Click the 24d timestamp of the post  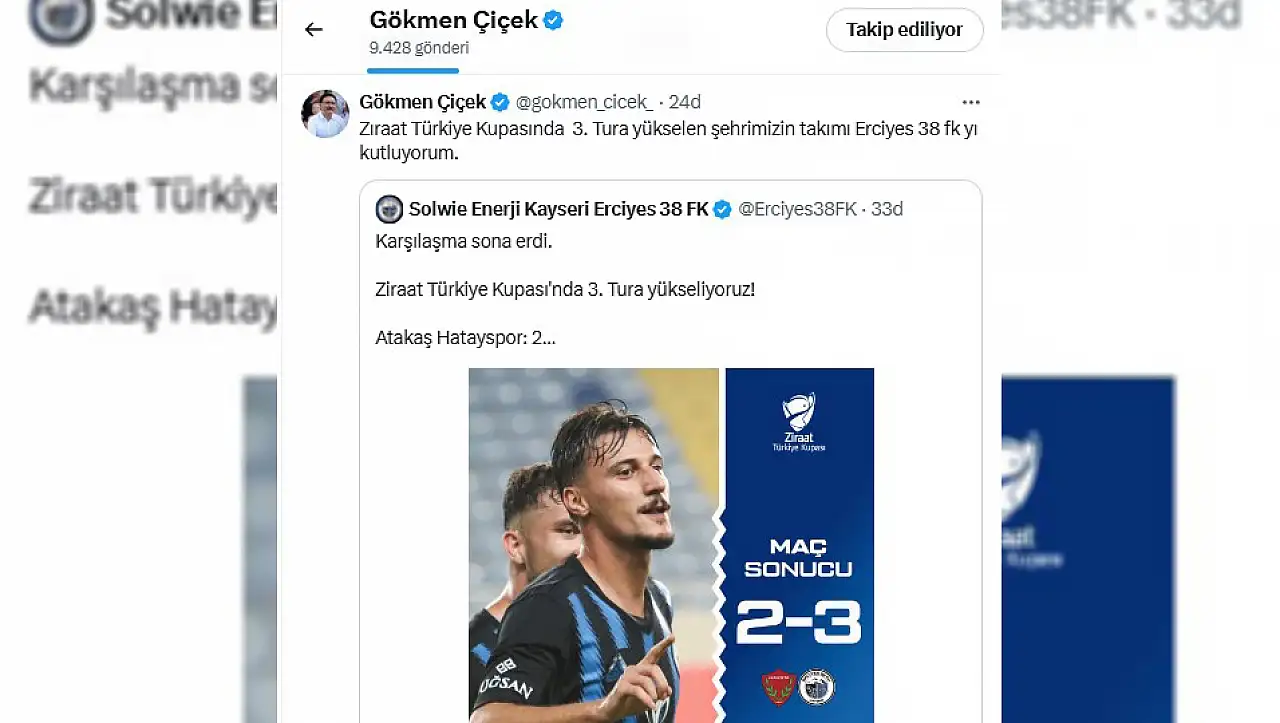(685, 102)
